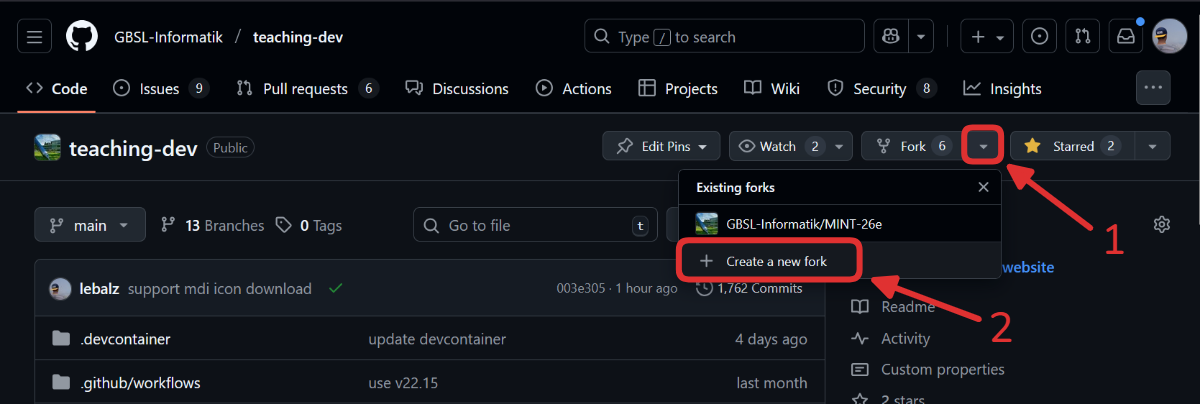1200x404 pixels.
Task: Open repository About settings gear
Action: (x=1161, y=224)
